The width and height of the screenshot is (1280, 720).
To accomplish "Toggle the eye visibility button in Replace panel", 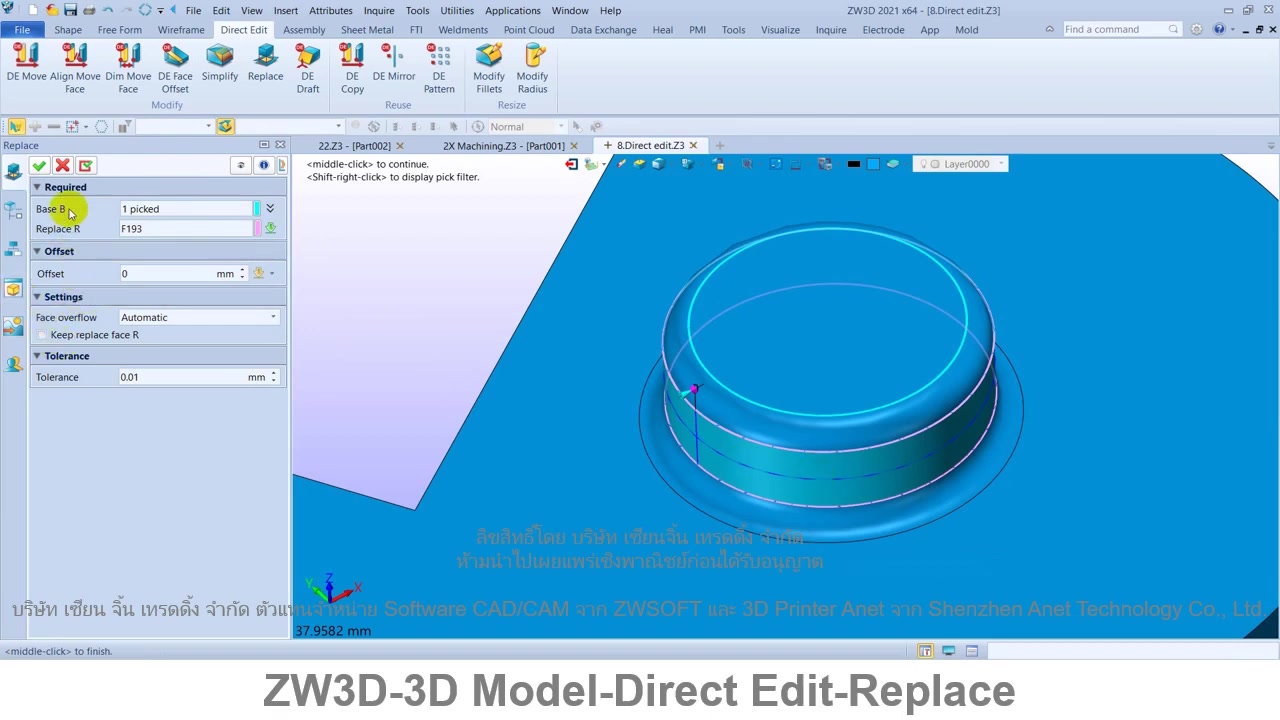I will [x=240, y=165].
